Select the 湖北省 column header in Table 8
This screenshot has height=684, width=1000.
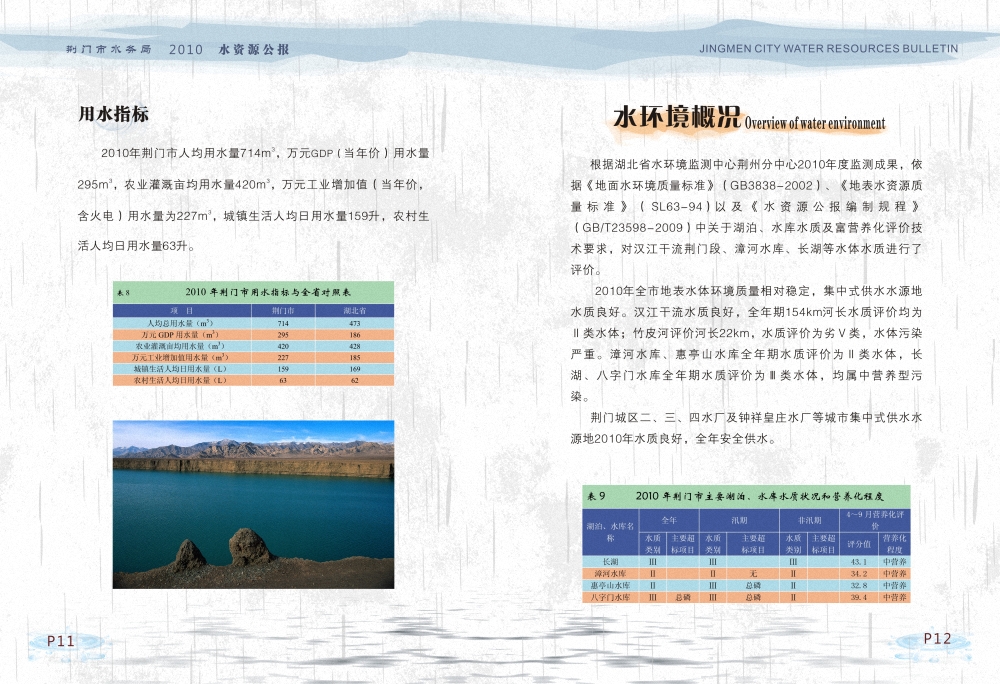pyautogui.click(x=354, y=311)
